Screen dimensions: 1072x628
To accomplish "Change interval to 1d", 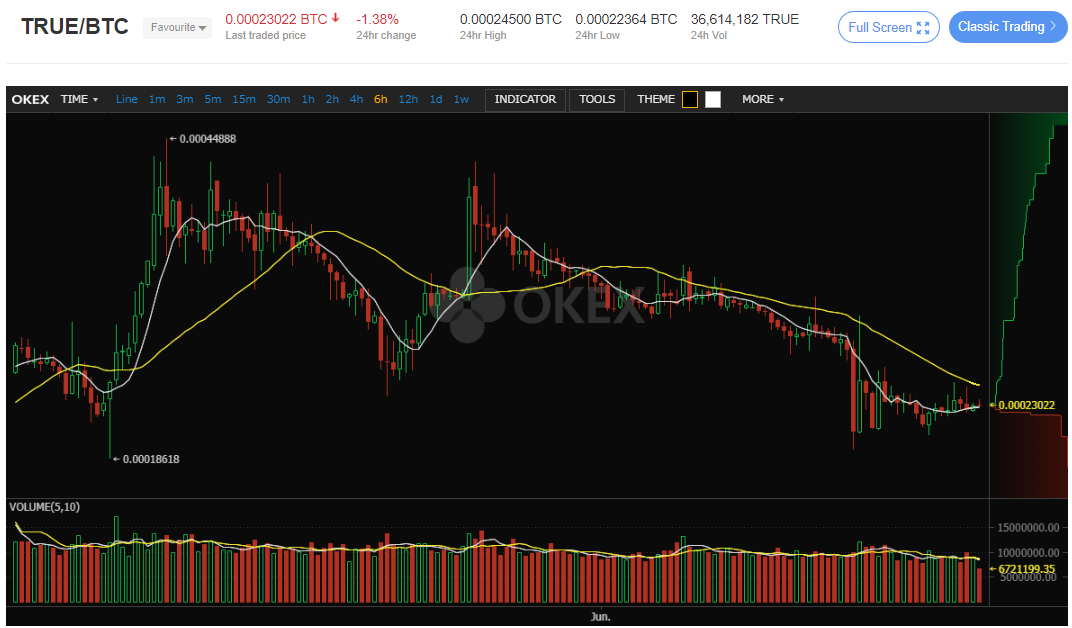I will [436, 99].
